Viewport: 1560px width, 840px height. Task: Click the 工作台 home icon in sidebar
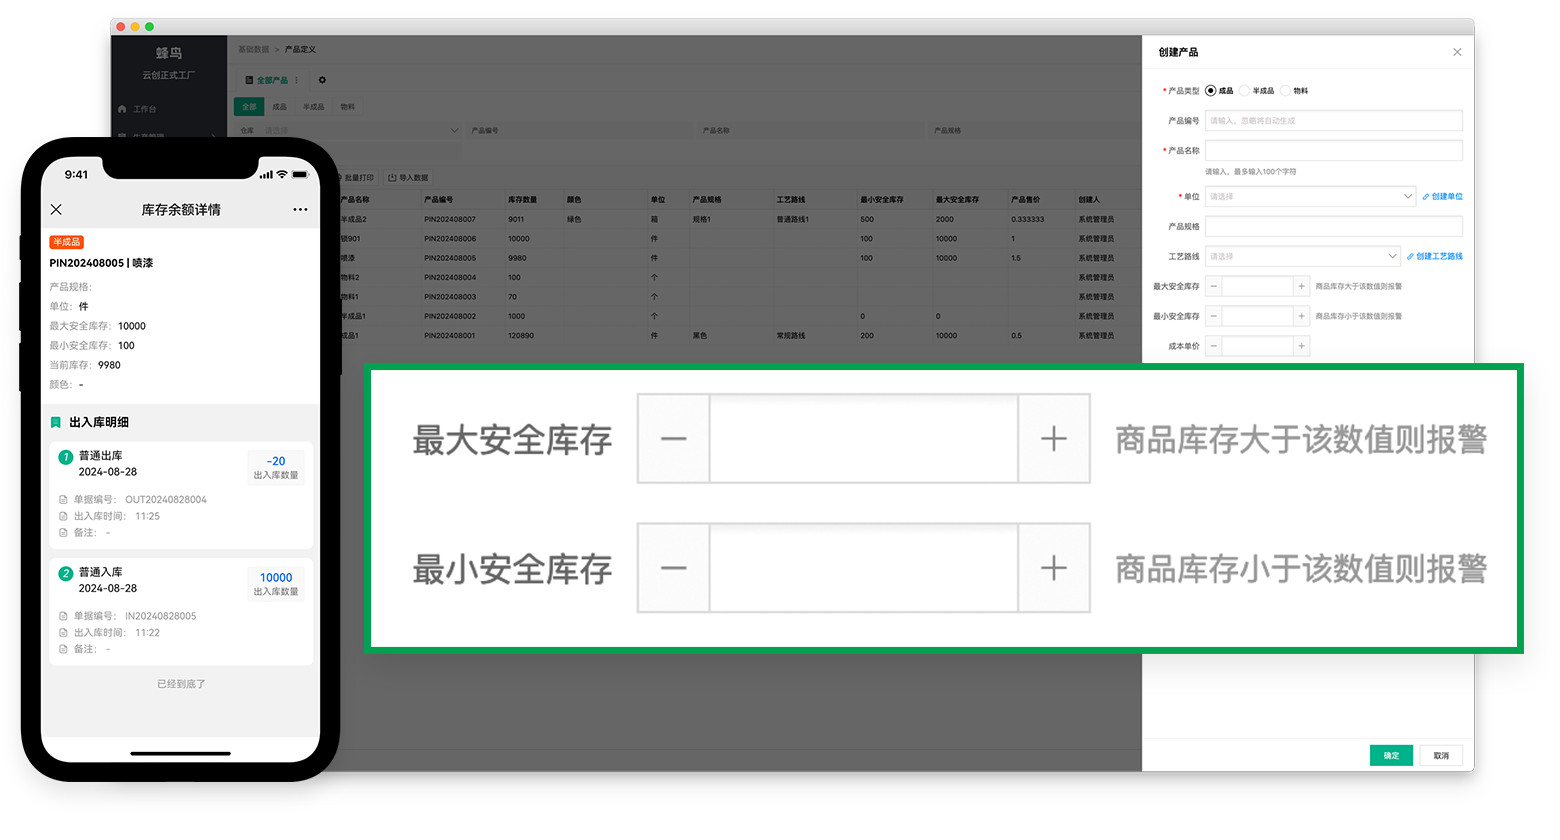click(x=122, y=109)
